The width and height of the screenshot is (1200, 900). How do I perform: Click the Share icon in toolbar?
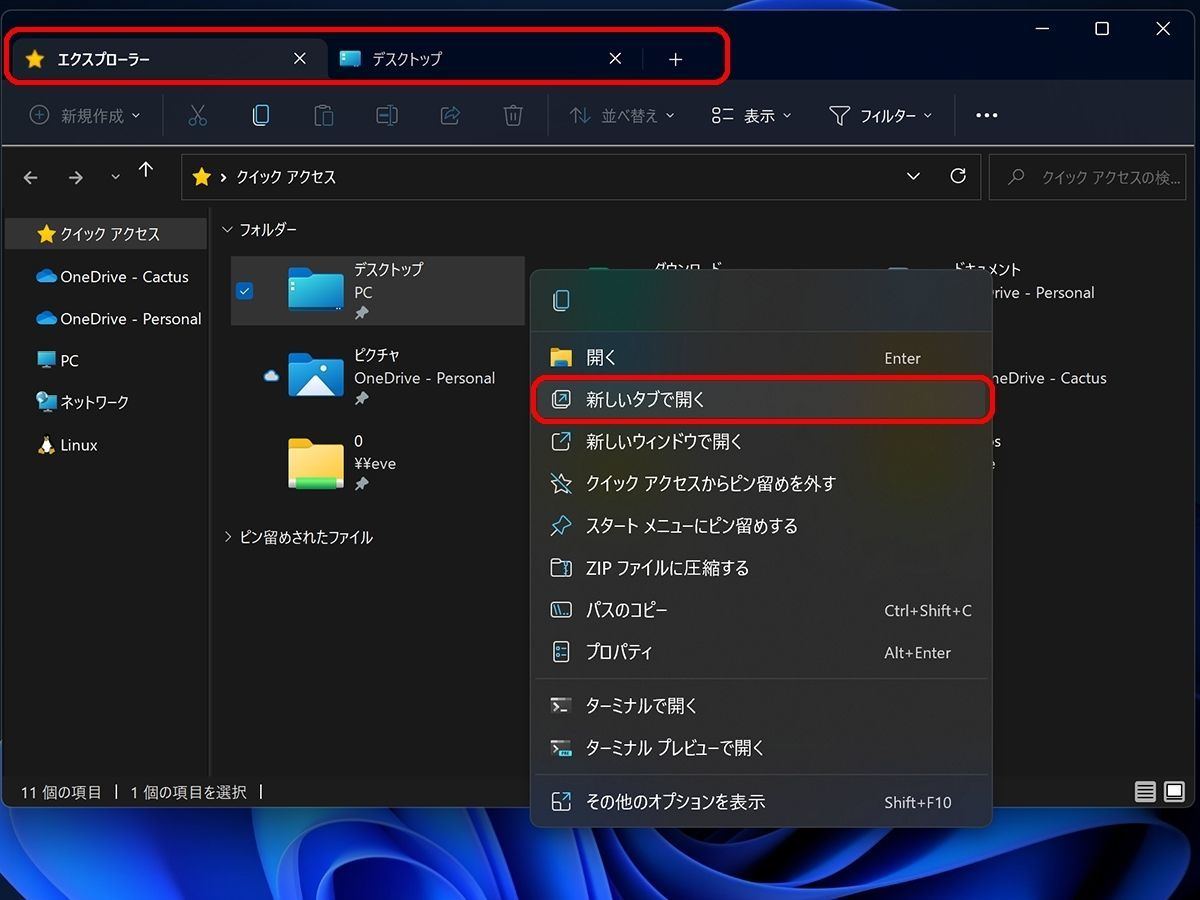pyautogui.click(x=450, y=116)
